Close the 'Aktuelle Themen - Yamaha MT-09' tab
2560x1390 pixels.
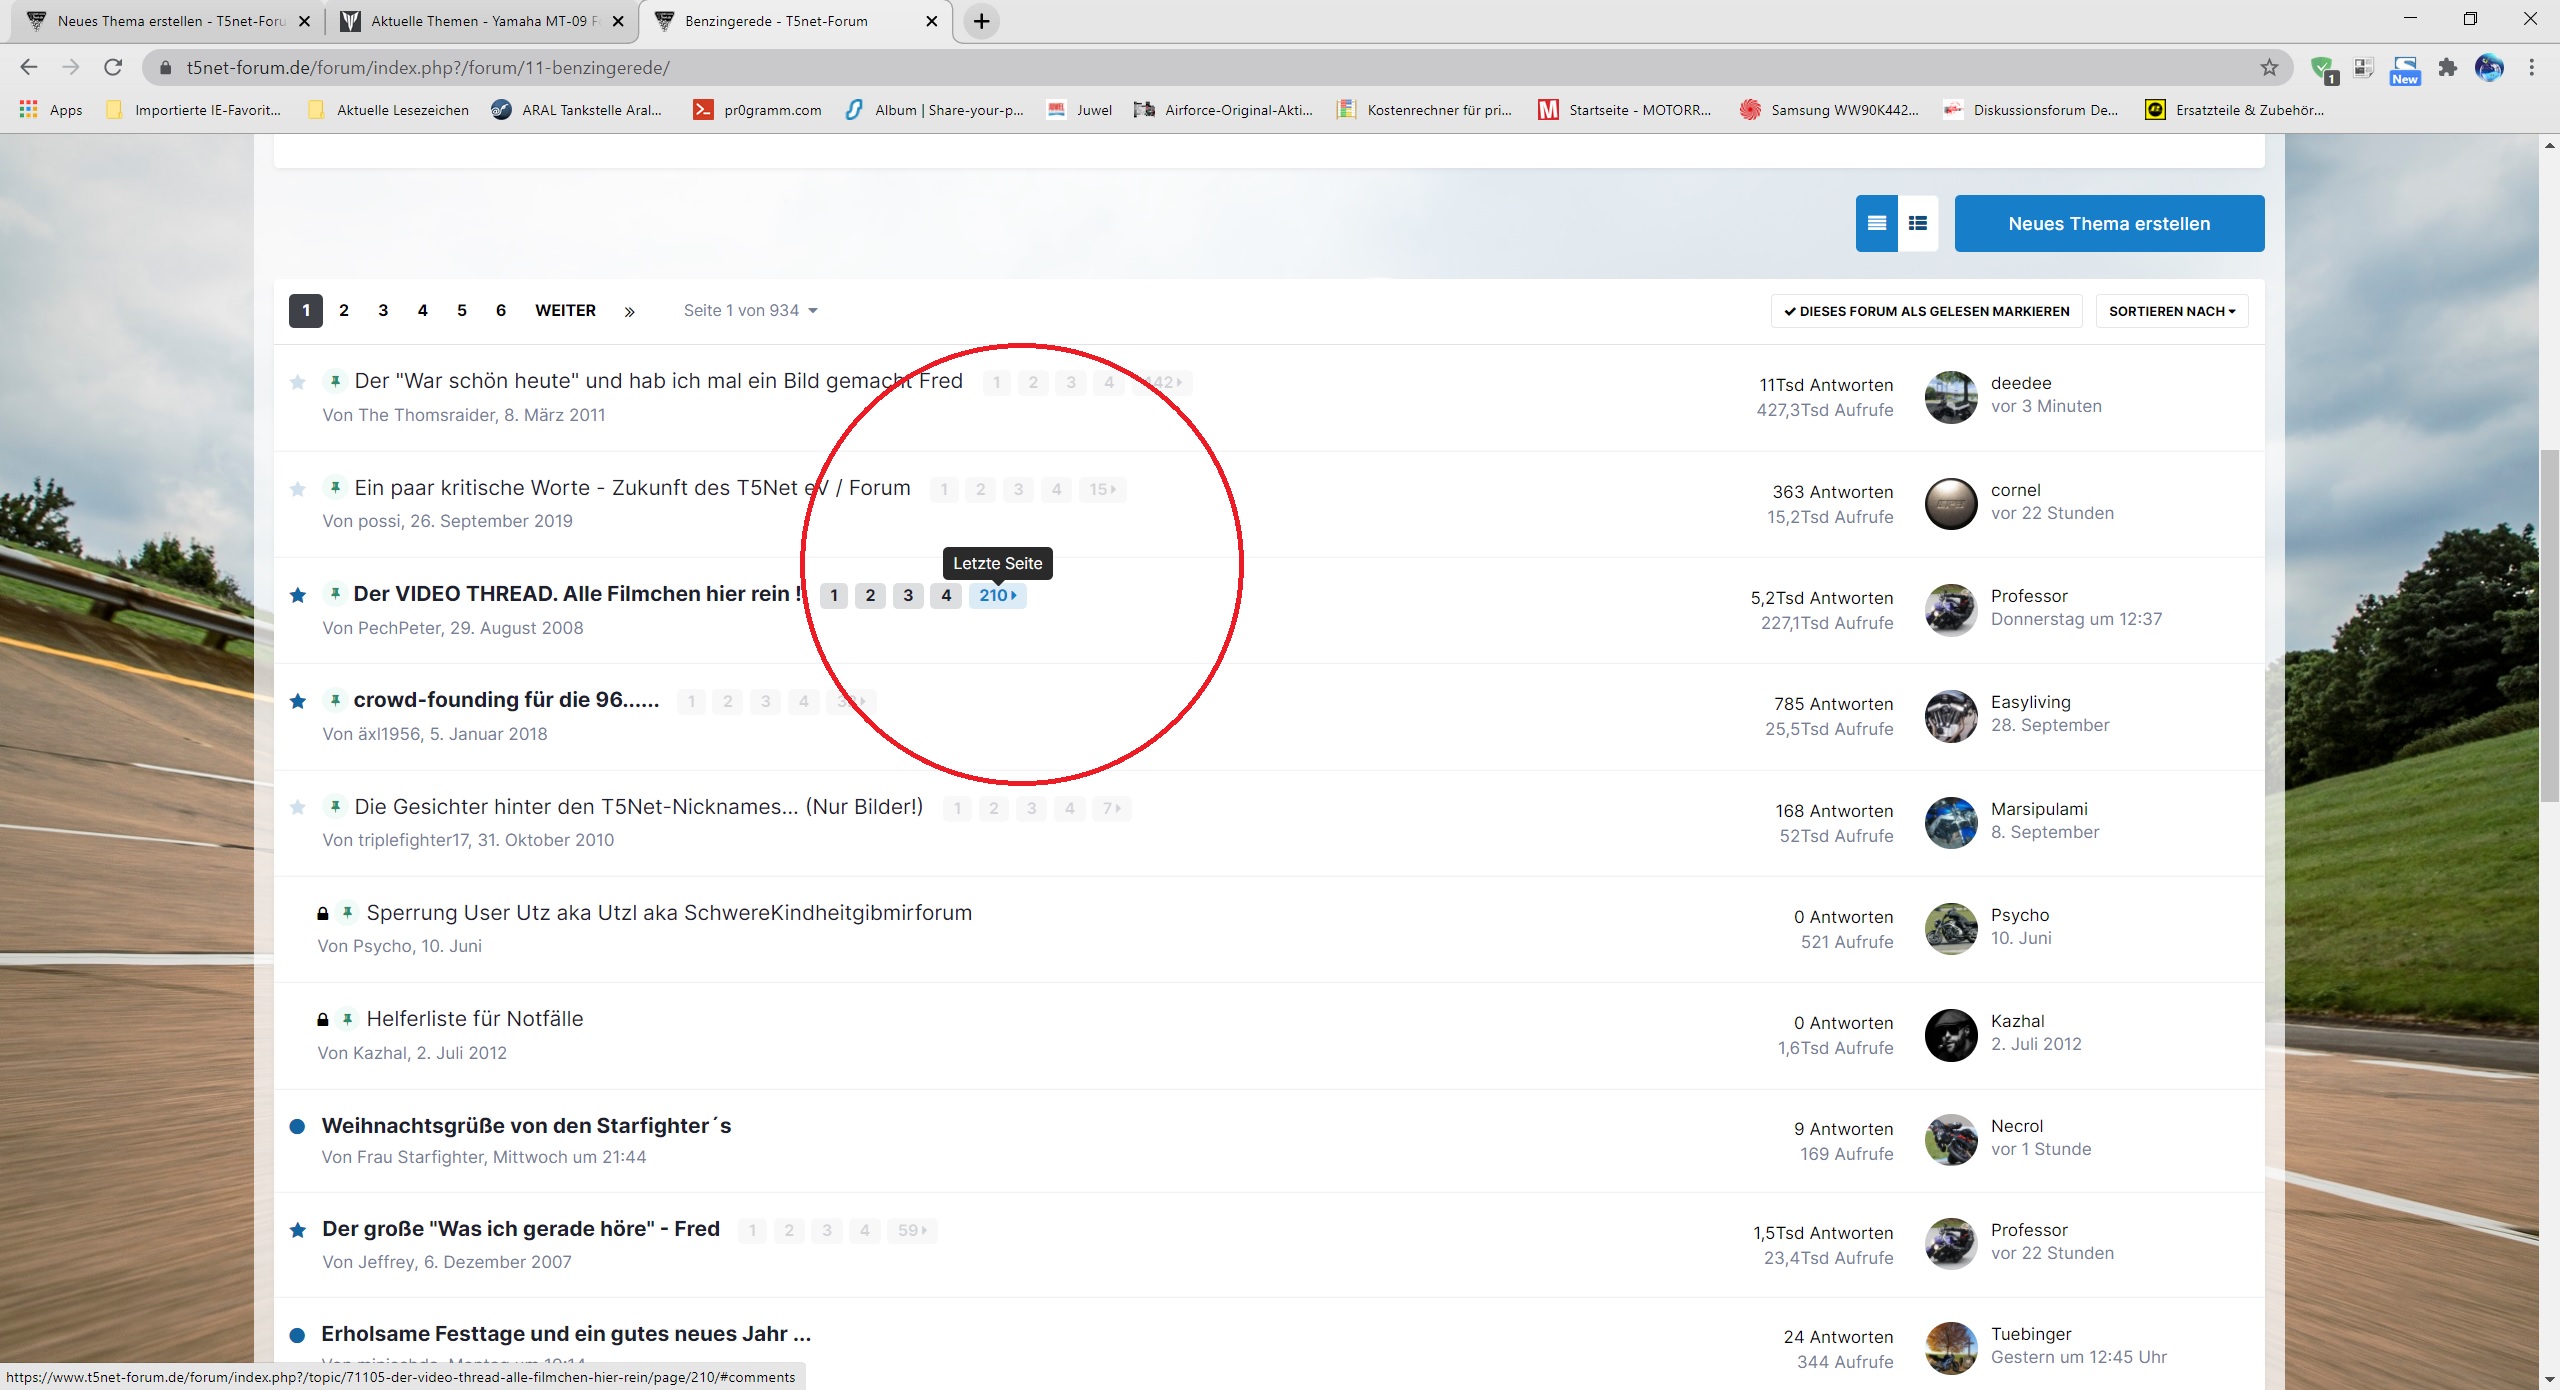[618, 21]
